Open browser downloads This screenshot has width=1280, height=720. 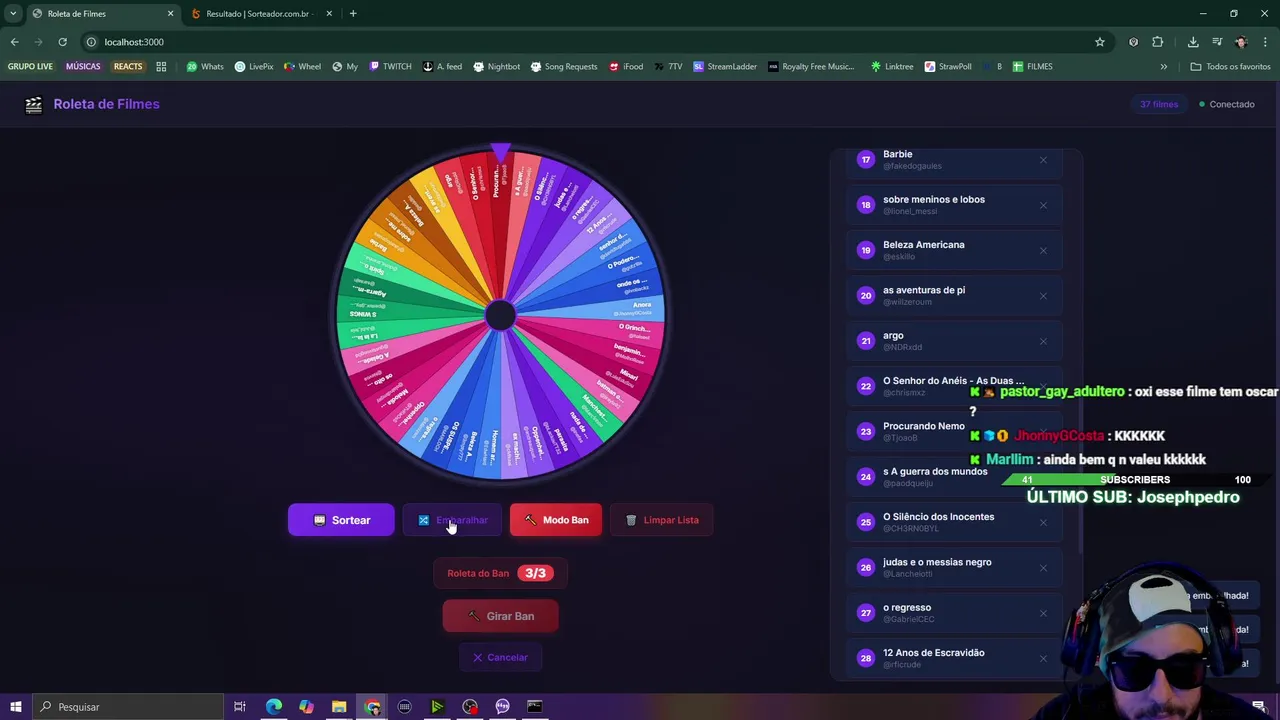click(1193, 42)
